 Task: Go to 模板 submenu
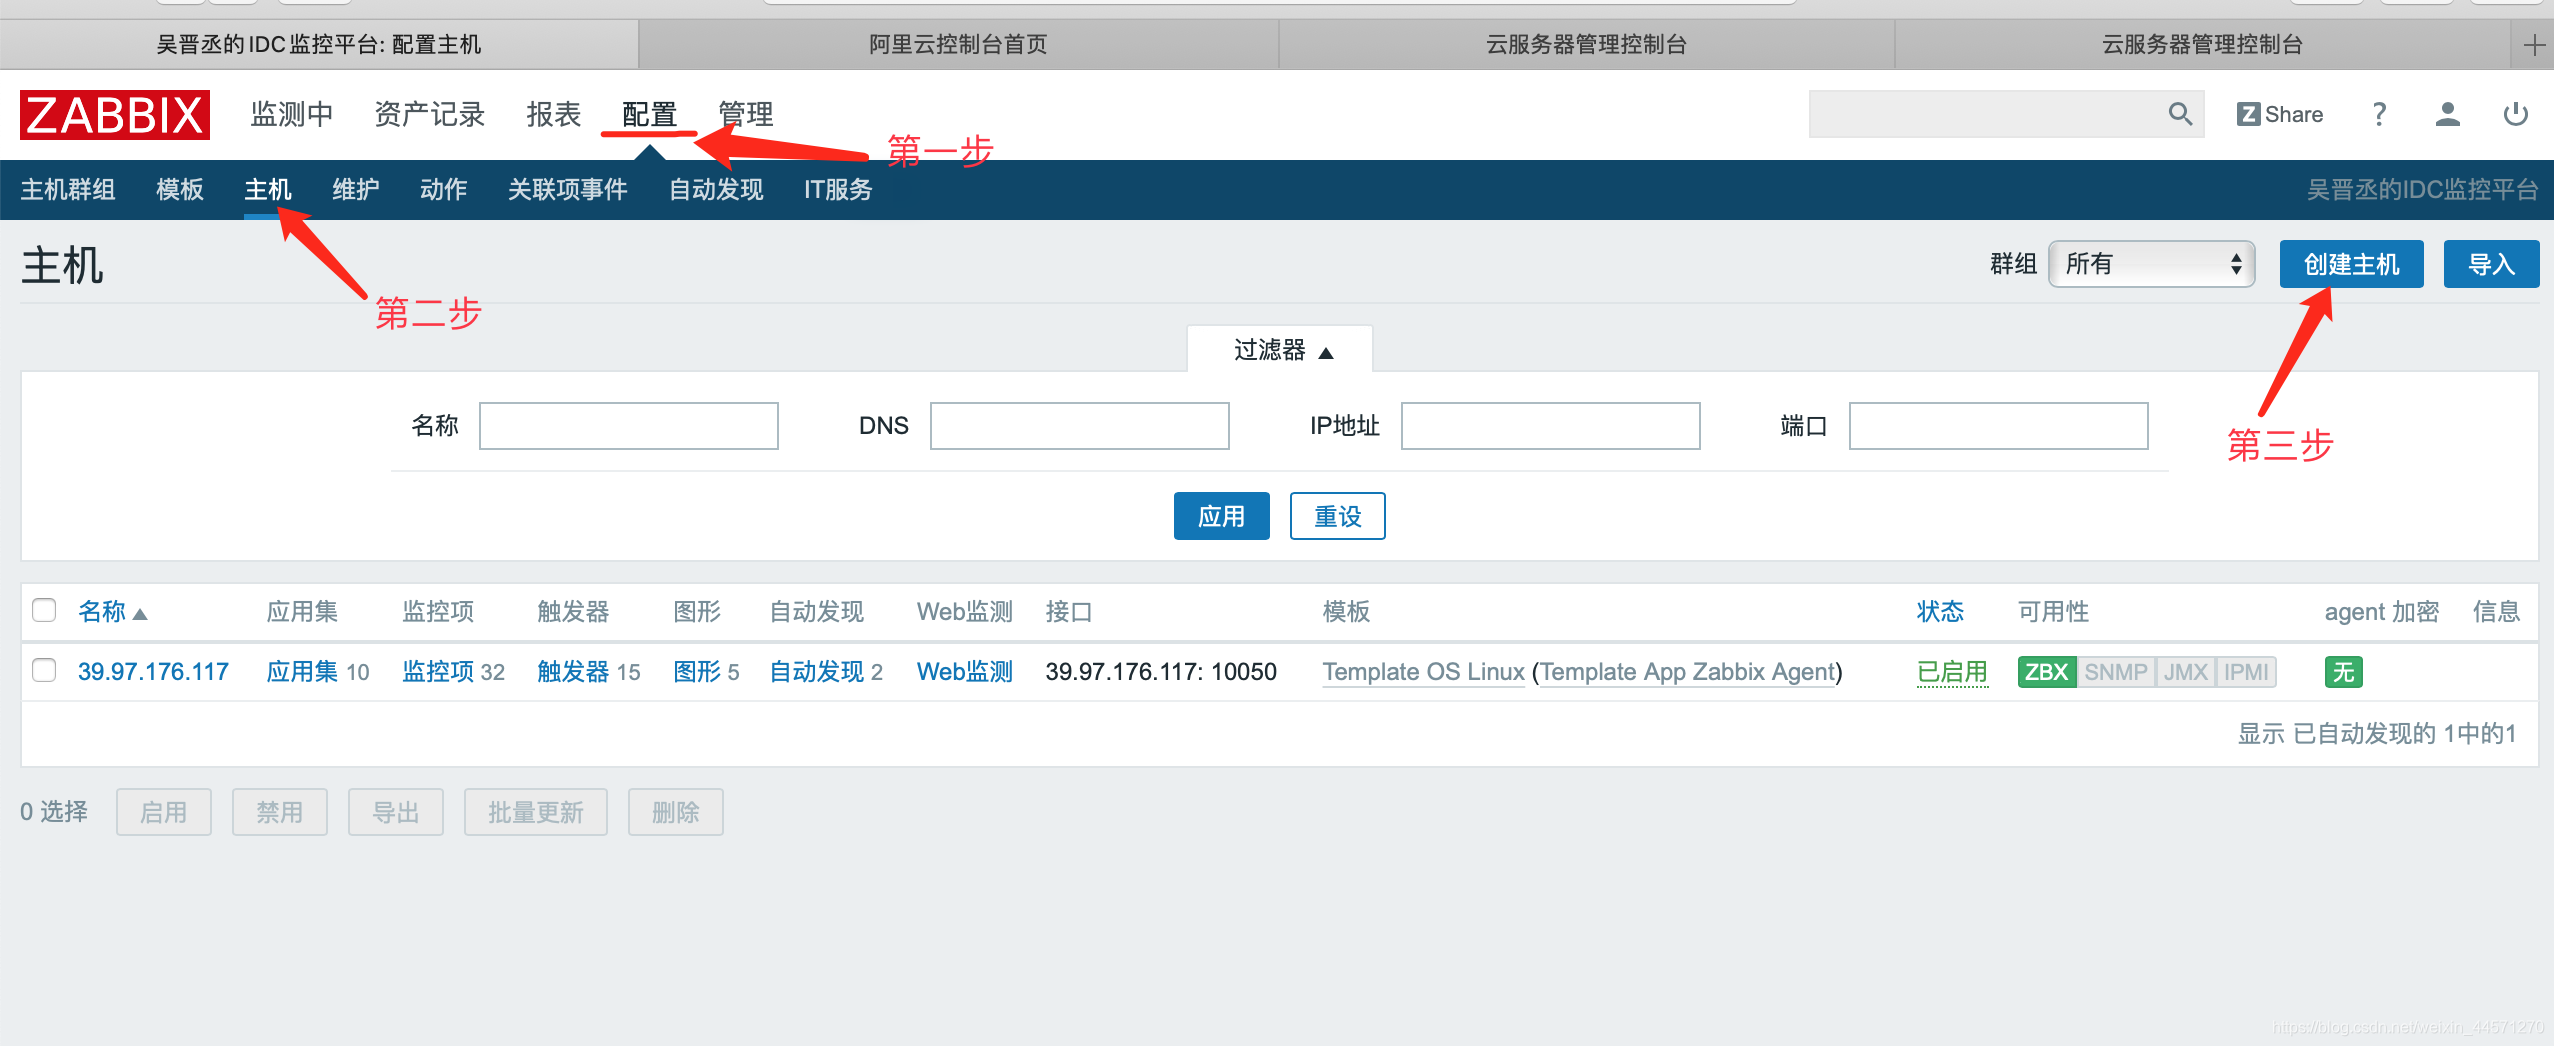click(180, 189)
